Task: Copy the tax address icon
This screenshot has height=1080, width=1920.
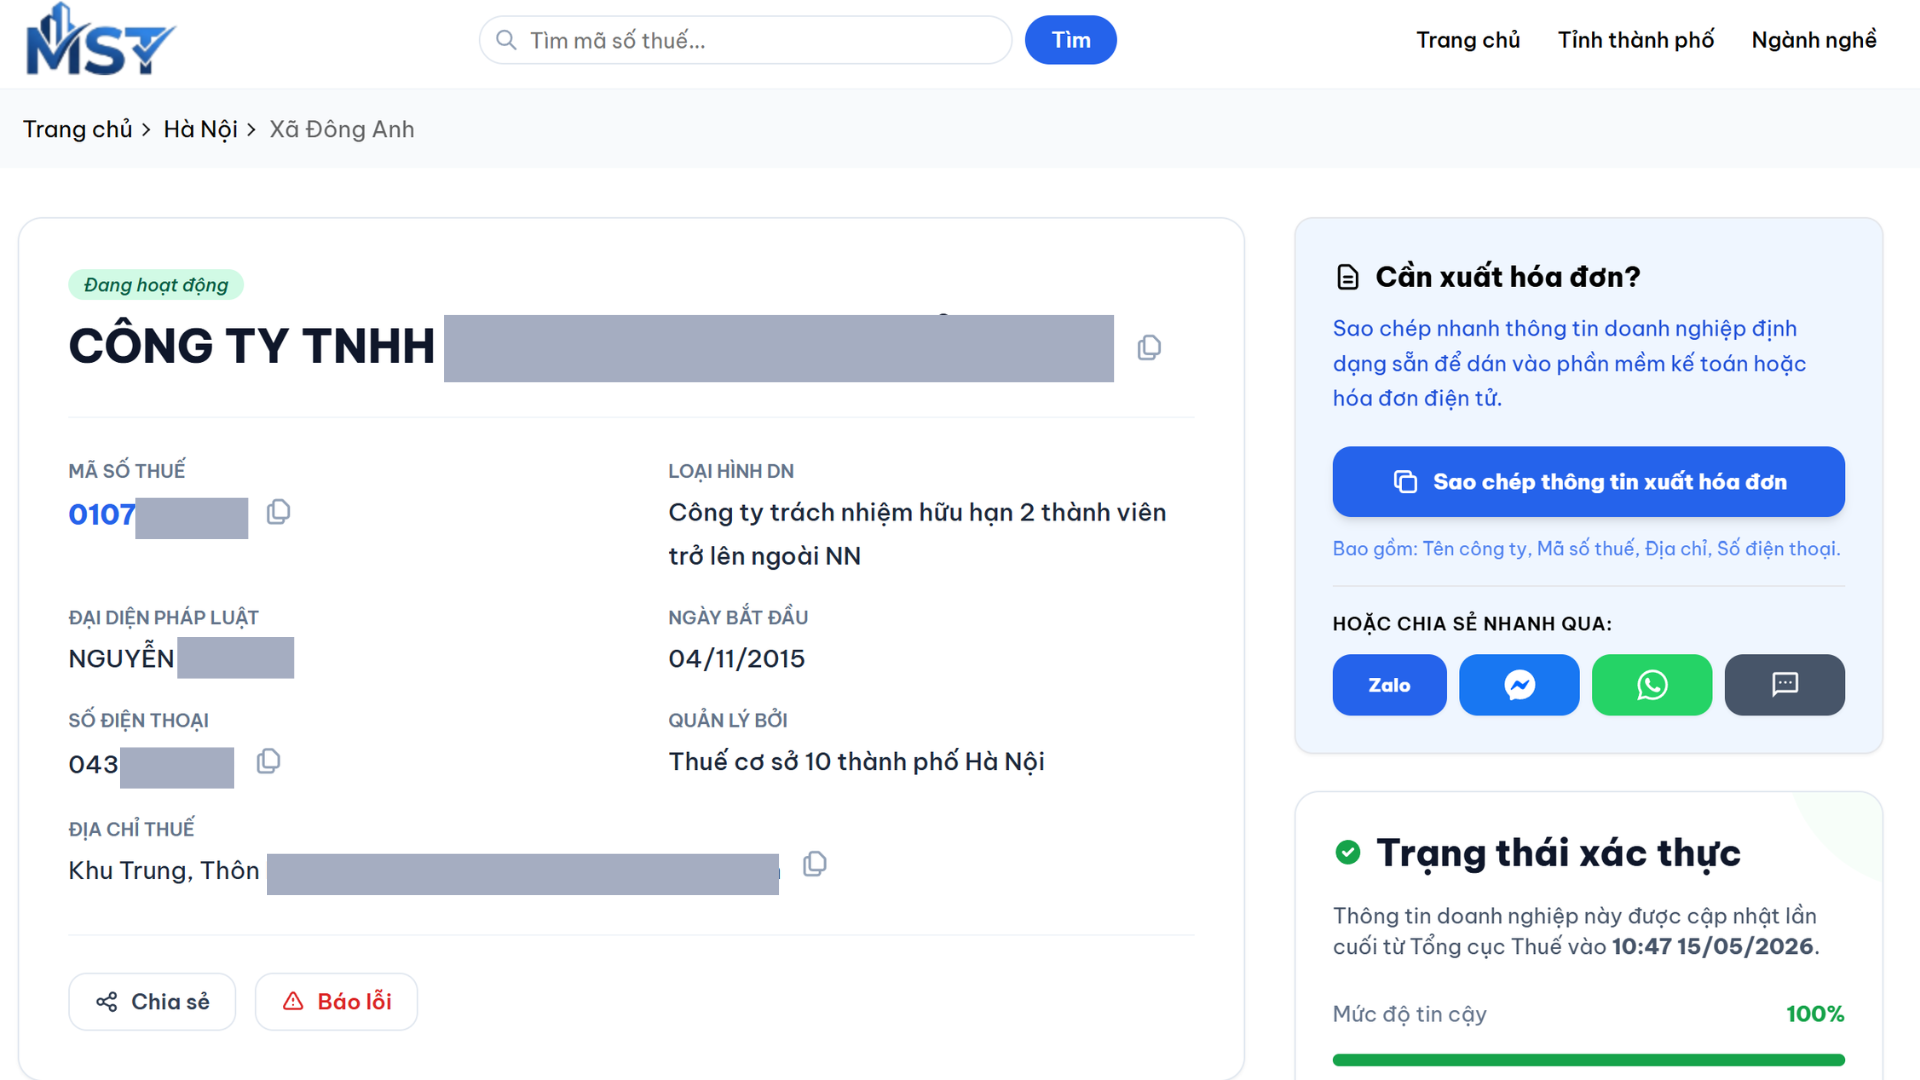Action: point(815,864)
